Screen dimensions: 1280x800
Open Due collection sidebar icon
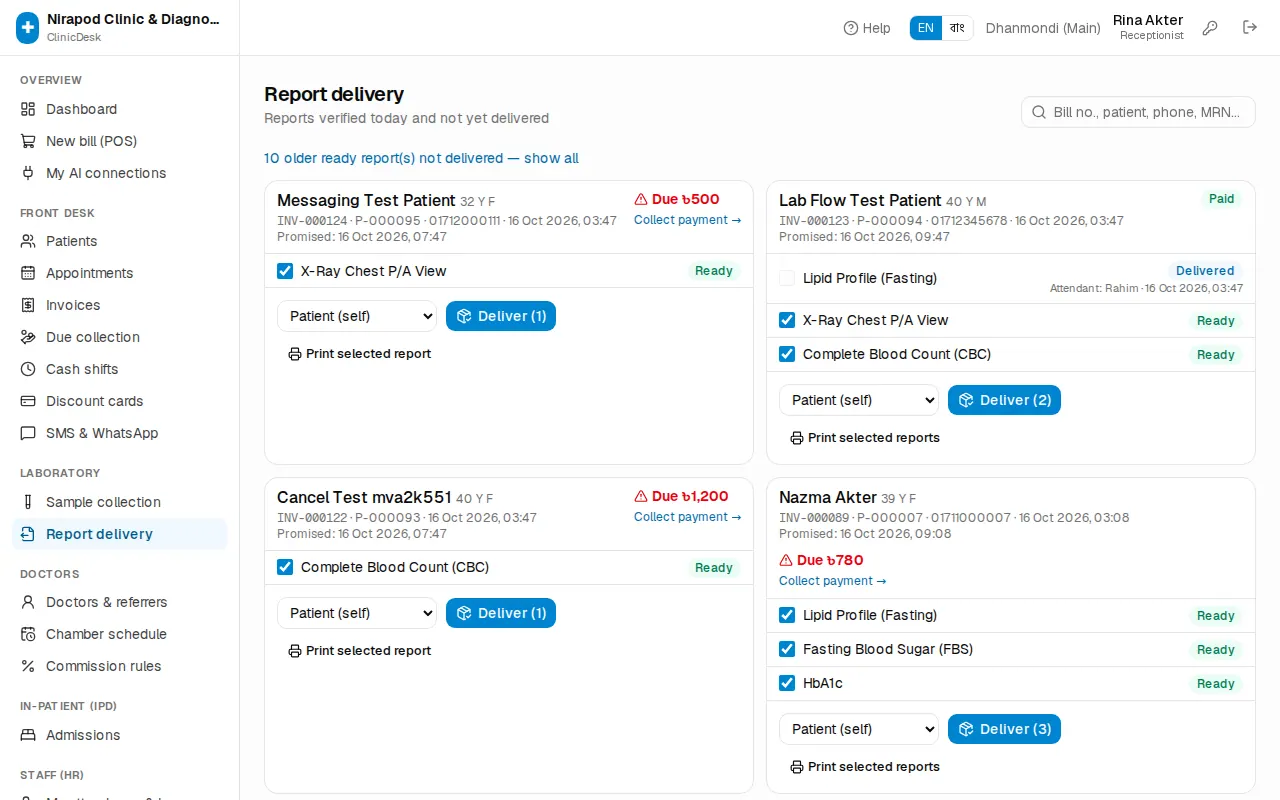point(28,337)
